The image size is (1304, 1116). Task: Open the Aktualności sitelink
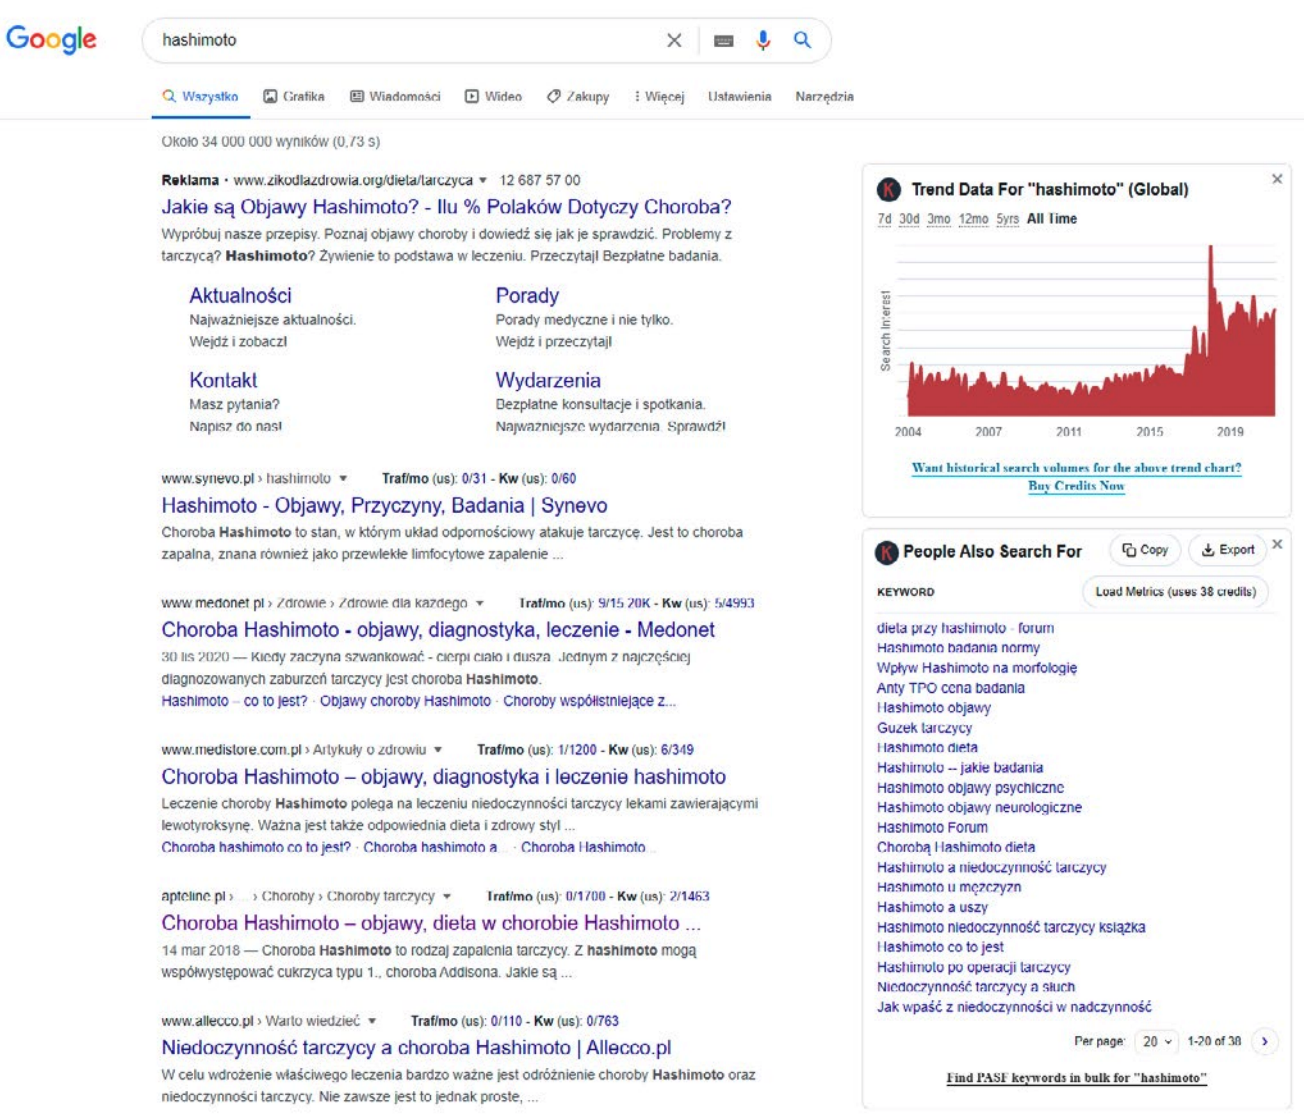point(240,296)
